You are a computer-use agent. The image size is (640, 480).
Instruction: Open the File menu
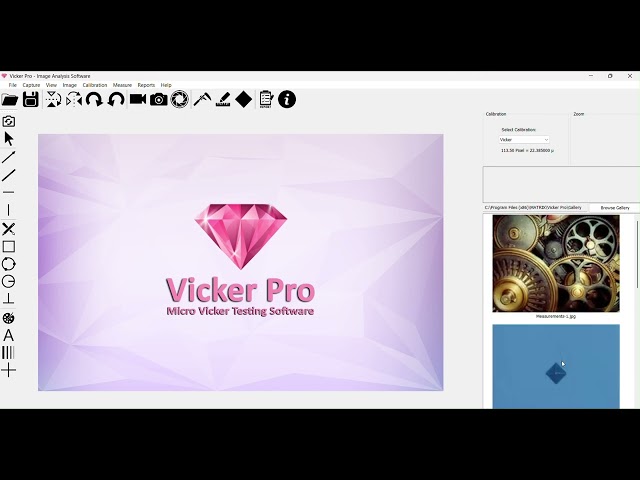tap(13, 85)
